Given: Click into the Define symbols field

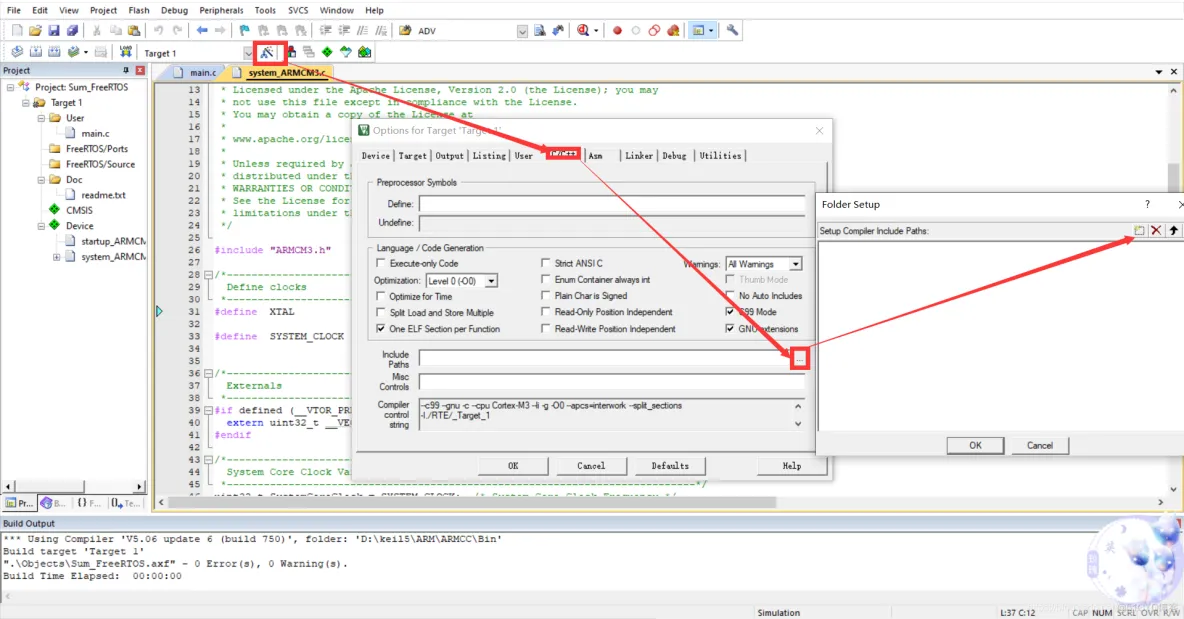Looking at the screenshot, I should point(612,204).
